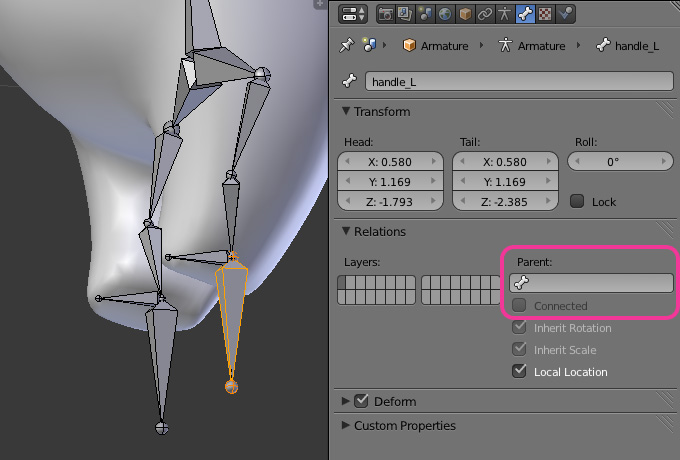Toggle the Connected checkbox
This screenshot has height=460, width=680.
tap(519, 305)
